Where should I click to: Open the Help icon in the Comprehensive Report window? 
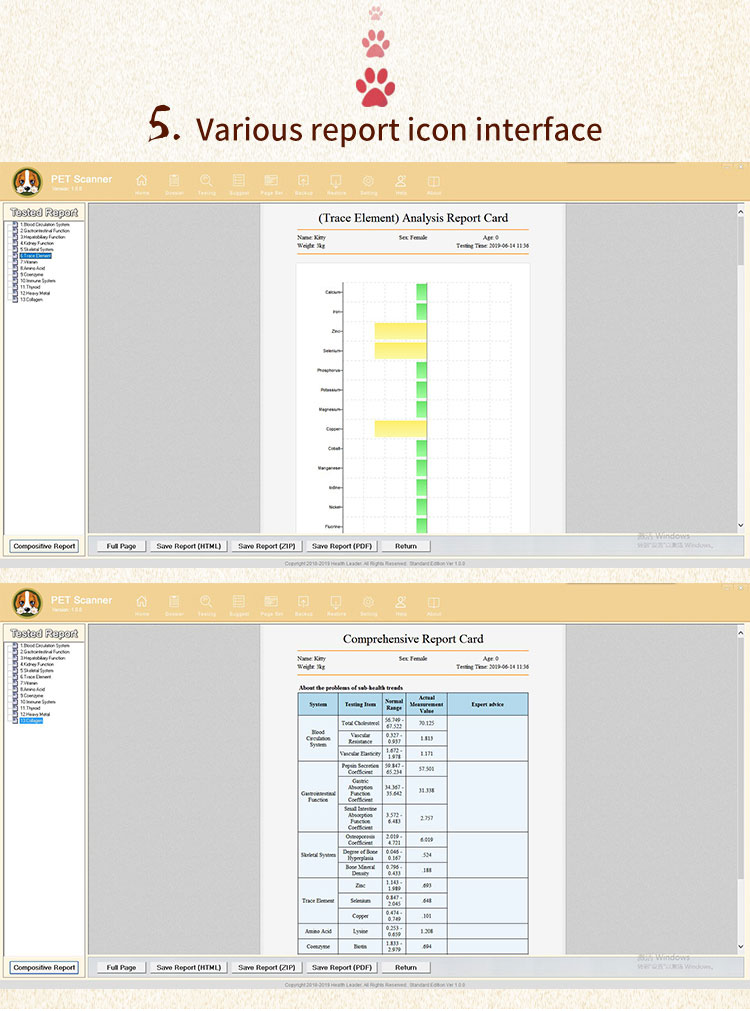click(x=400, y=605)
